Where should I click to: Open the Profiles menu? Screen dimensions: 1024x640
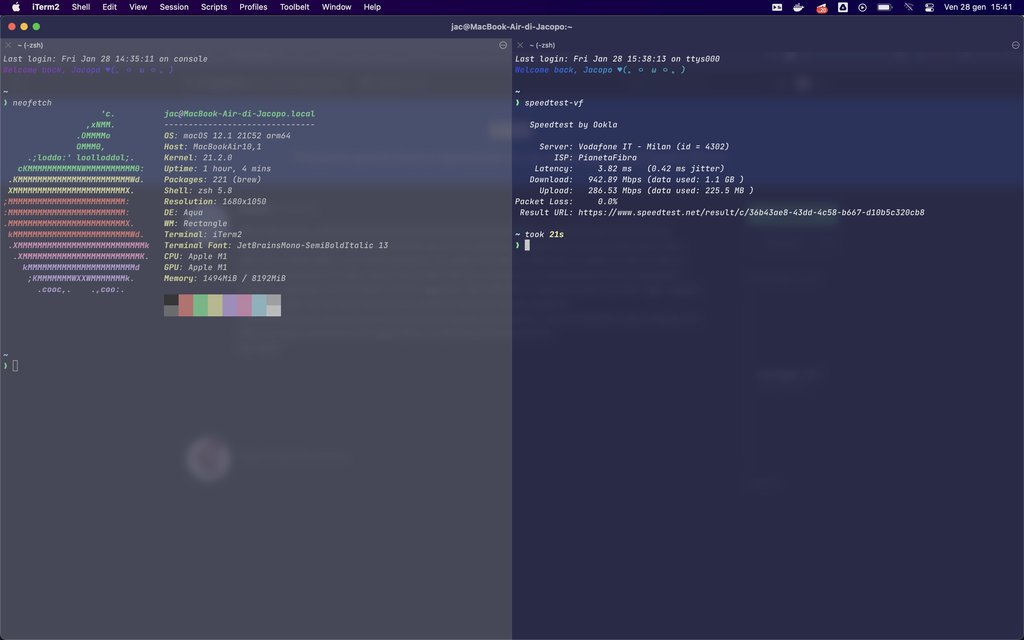tap(253, 7)
